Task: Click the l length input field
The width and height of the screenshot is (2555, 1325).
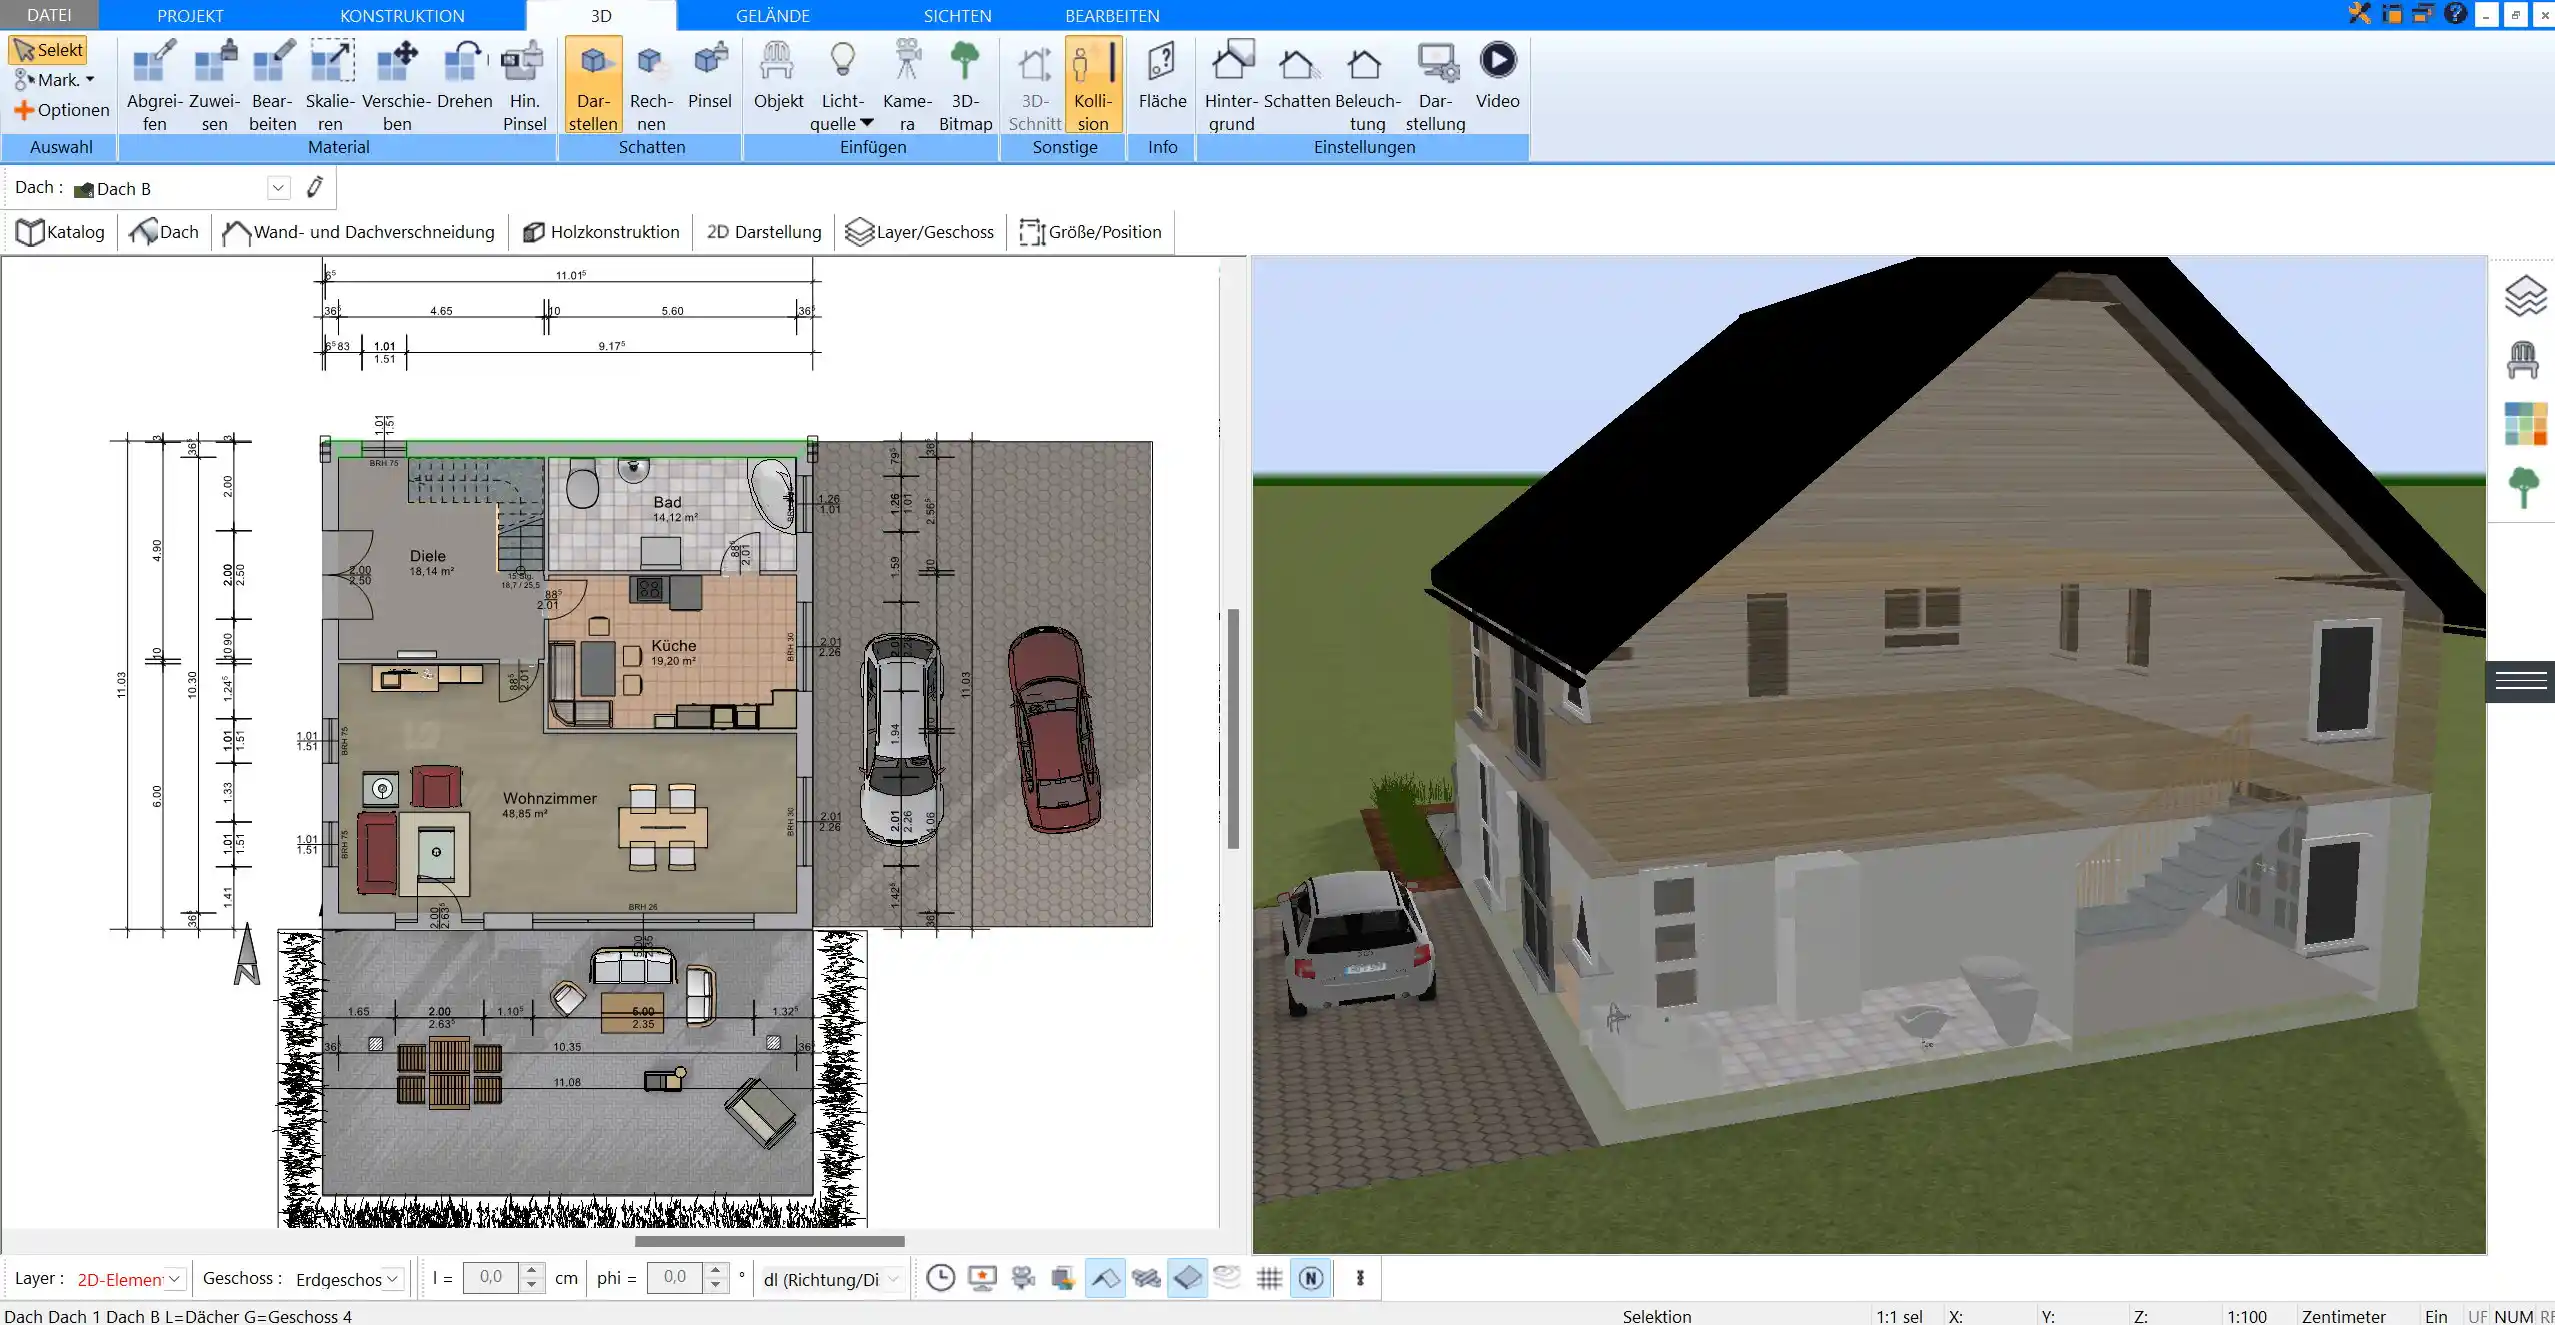Action: [492, 1277]
